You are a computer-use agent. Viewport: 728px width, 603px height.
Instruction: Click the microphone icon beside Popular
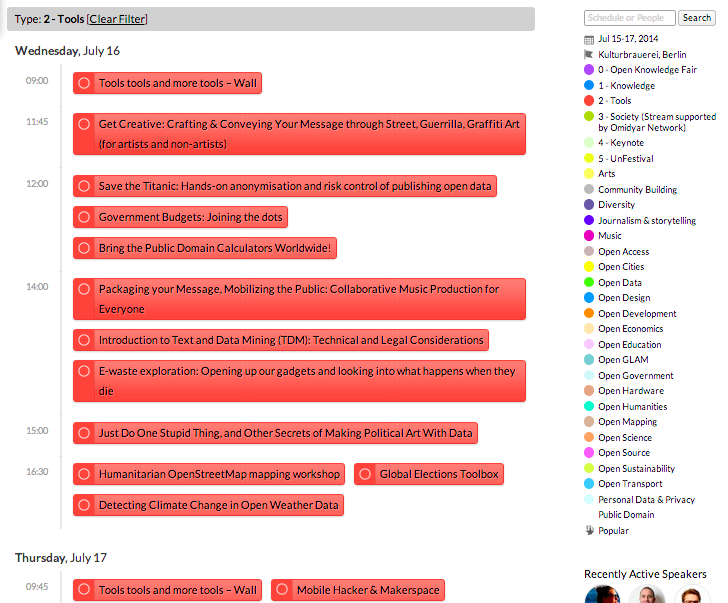[x=589, y=530]
